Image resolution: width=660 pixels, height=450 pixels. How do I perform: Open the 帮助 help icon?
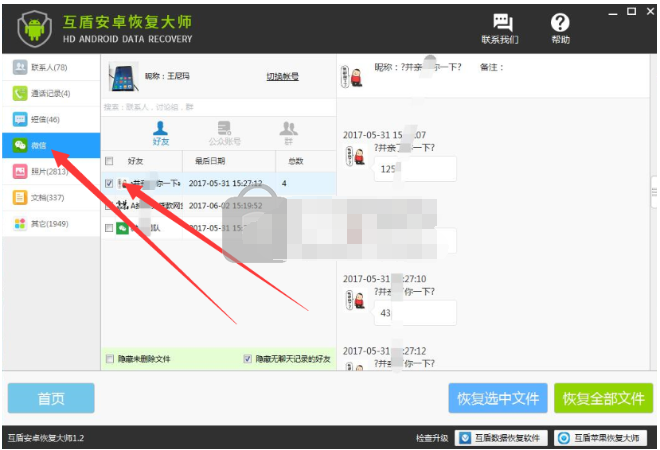pyautogui.click(x=560, y=28)
